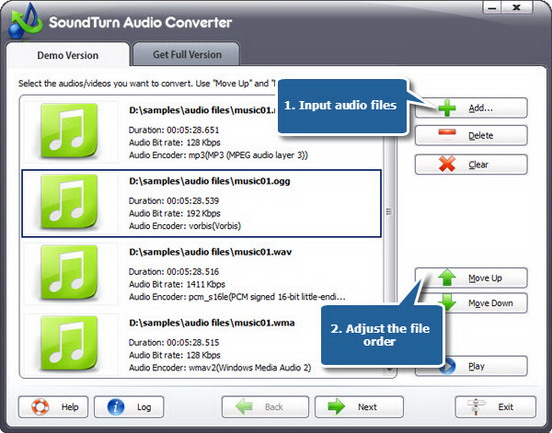Click 'Audio Bit rate: 1411 Kbps' text
The height and width of the screenshot is (433, 552).
pos(177,284)
